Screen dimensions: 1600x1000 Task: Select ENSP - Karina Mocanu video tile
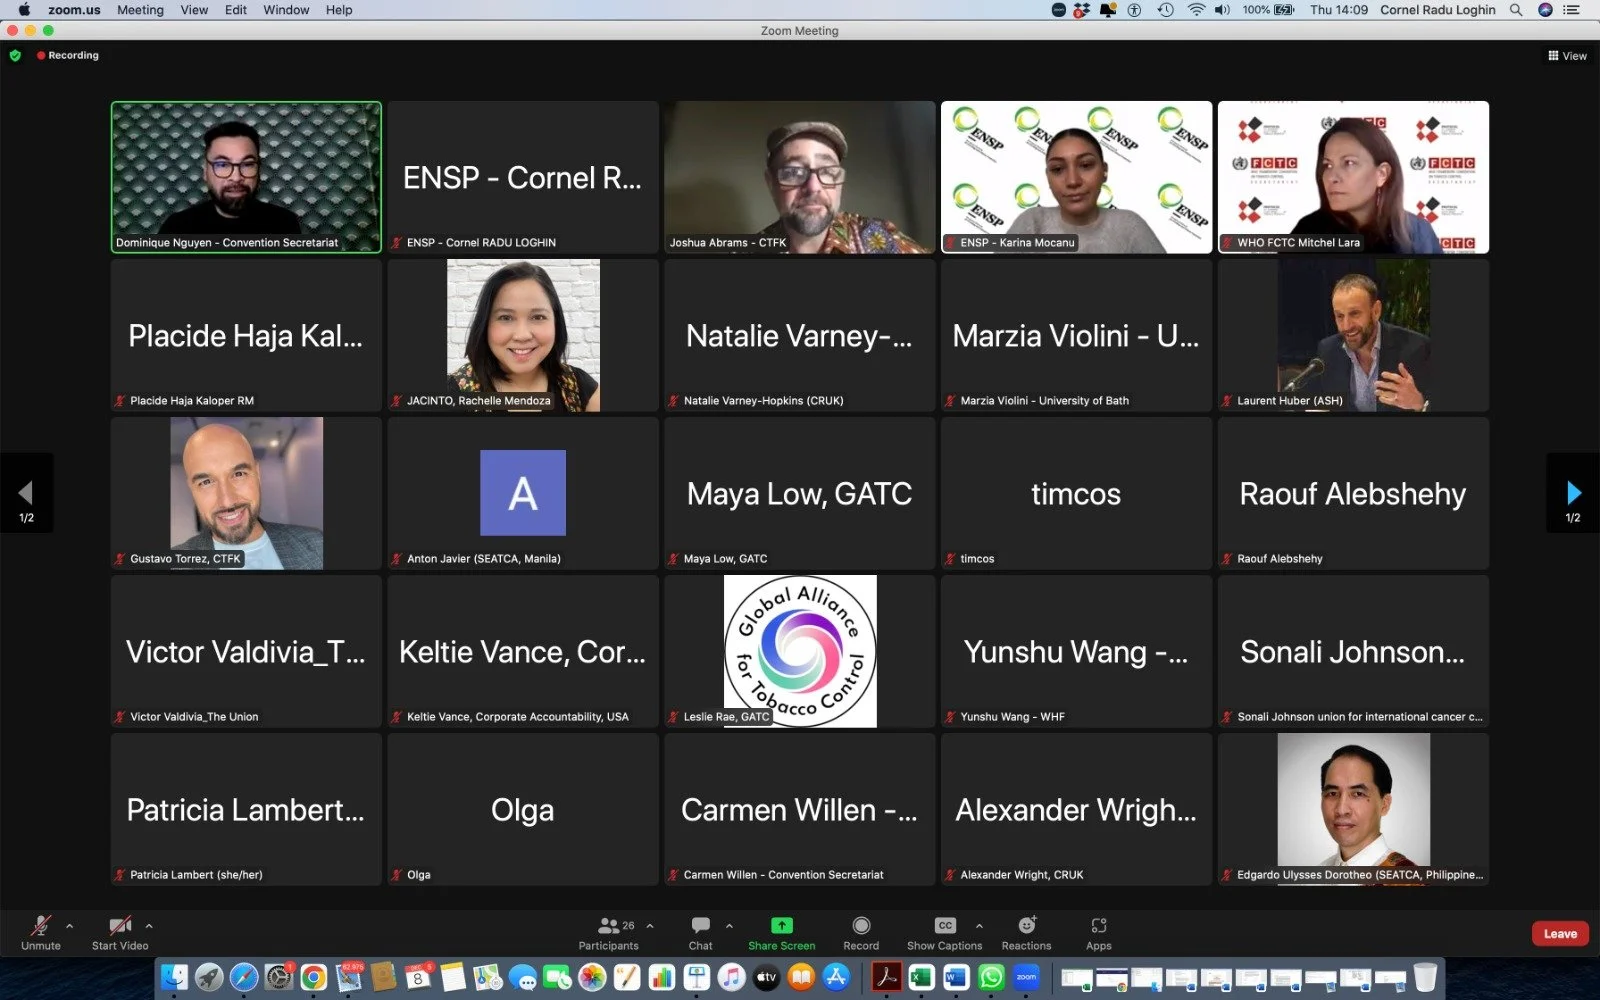[x=1076, y=177]
